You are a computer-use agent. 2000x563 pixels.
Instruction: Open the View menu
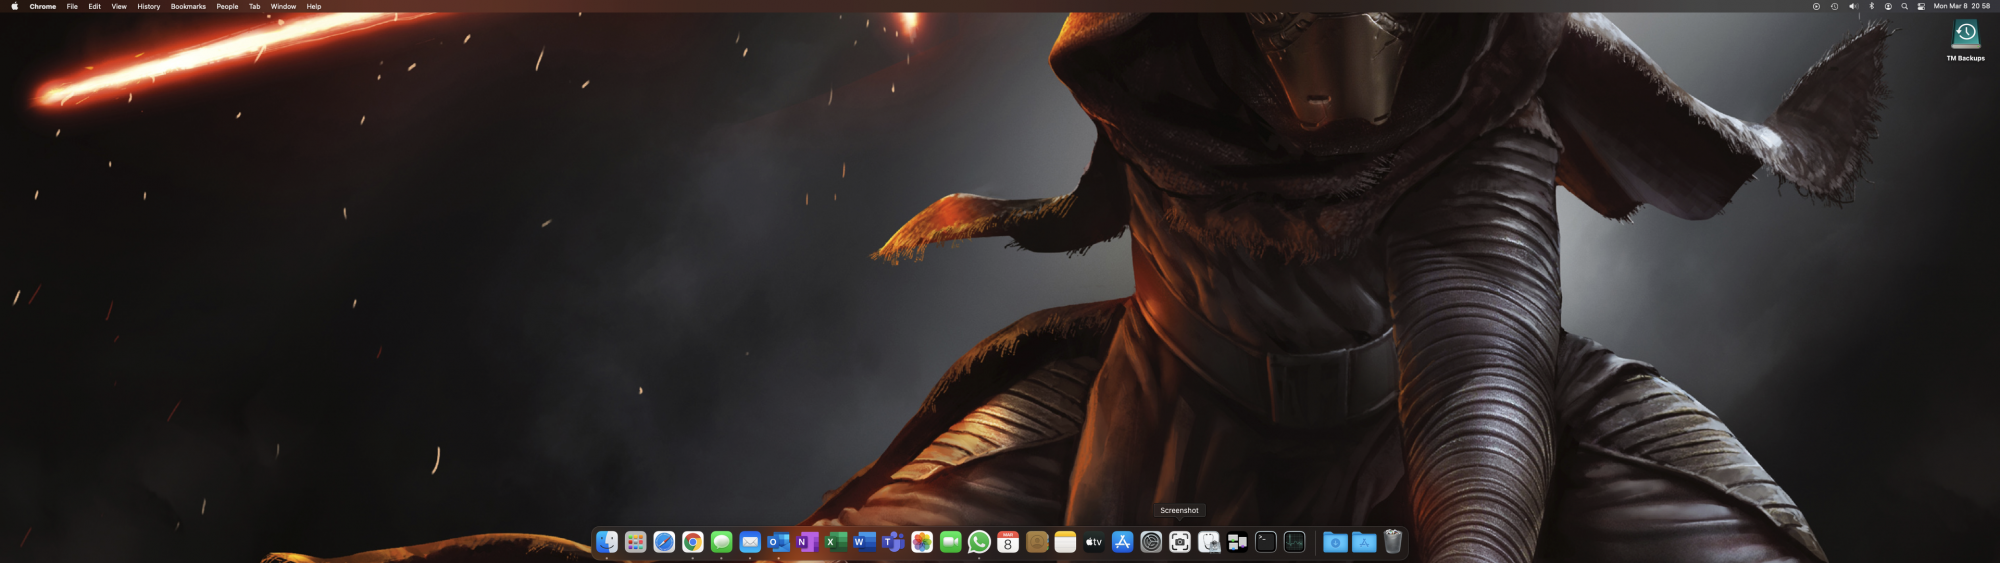119,6
